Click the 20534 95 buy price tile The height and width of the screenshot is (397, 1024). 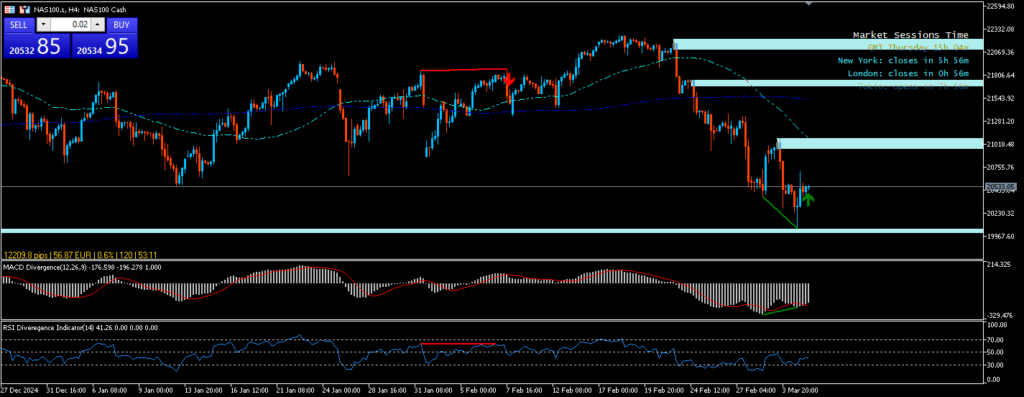click(104, 46)
